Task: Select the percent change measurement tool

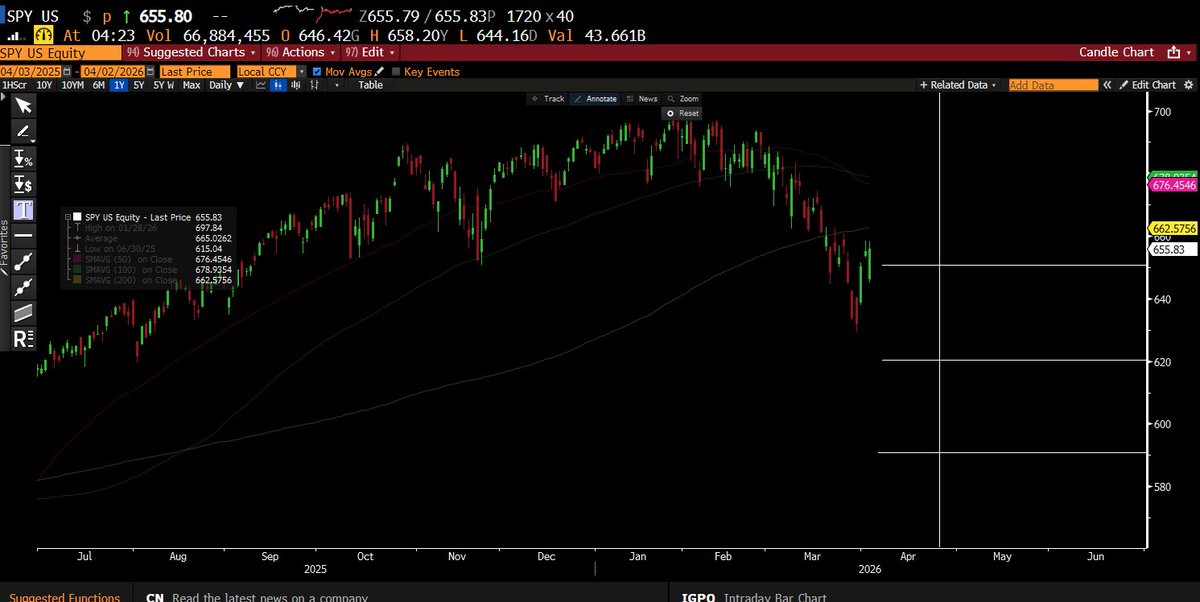Action: click(23, 158)
